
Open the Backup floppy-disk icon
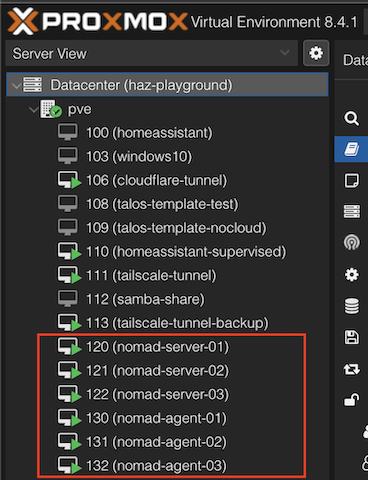351,337
